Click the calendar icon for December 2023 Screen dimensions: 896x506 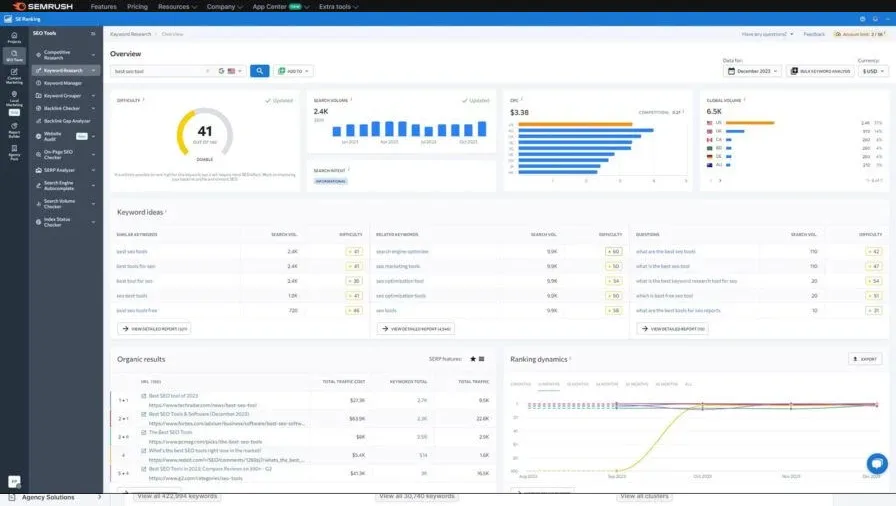click(731, 71)
